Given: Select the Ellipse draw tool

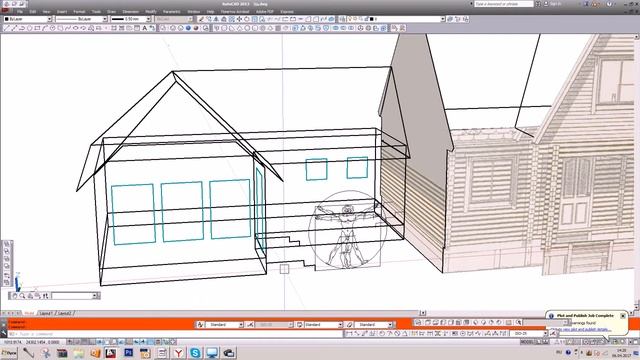Looking at the screenshot, I should 76,28.
